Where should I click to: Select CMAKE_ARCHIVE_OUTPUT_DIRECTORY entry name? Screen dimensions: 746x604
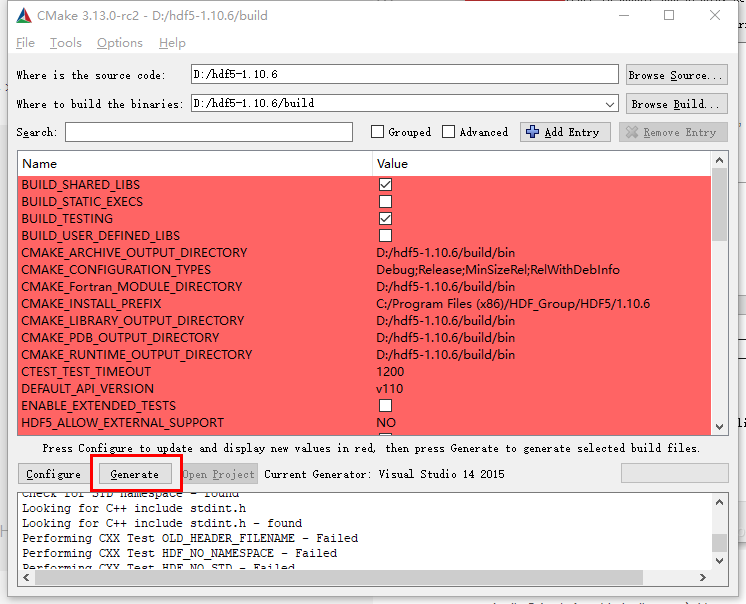point(134,253)
